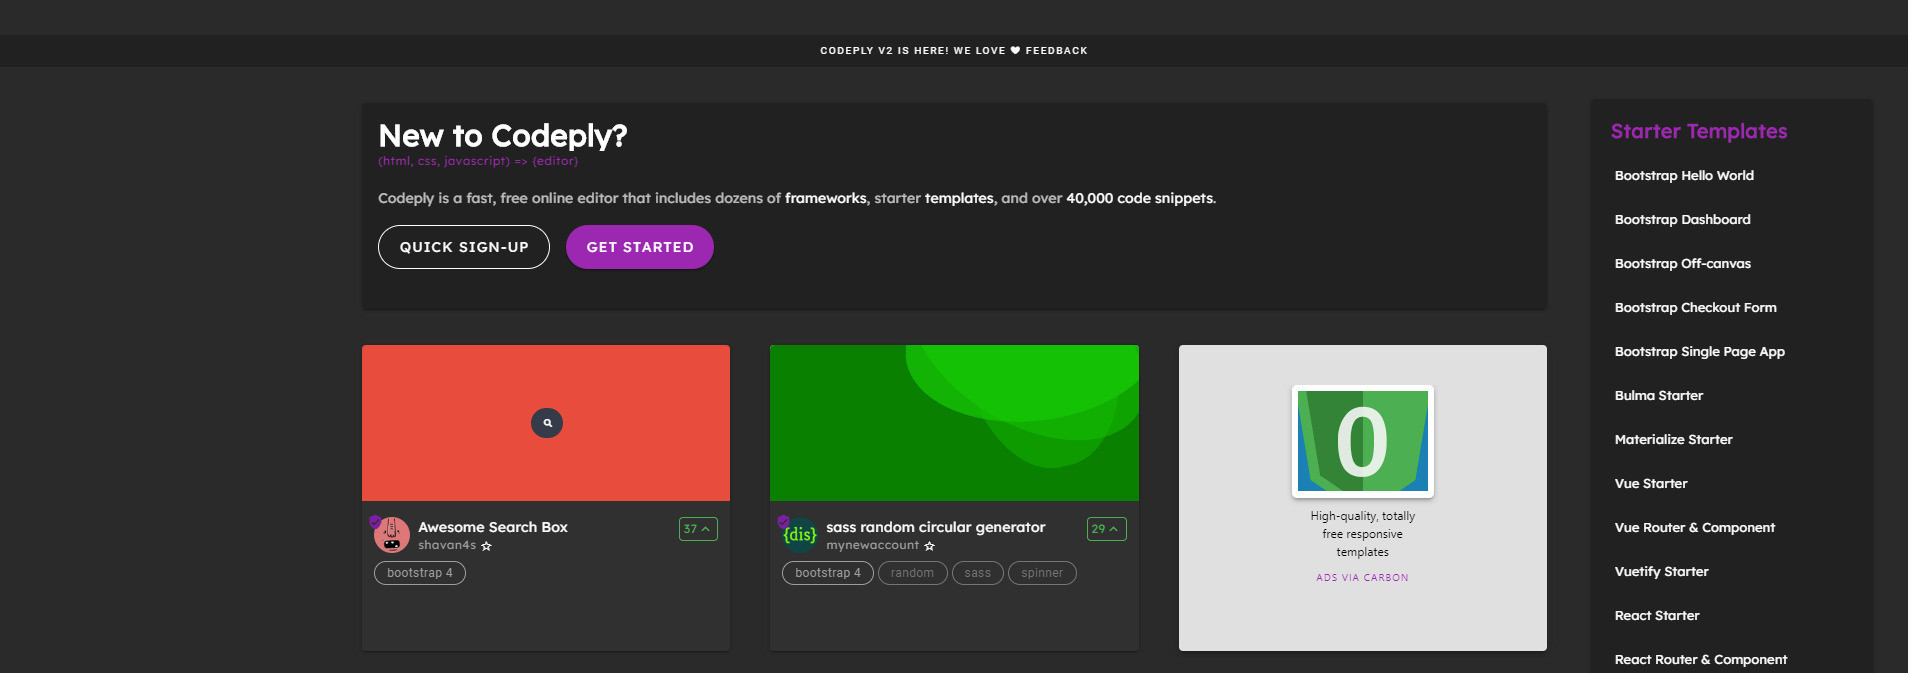Open green circular generator preview
This screenshot has height=673, width=1908.
[x=954, y=423]
